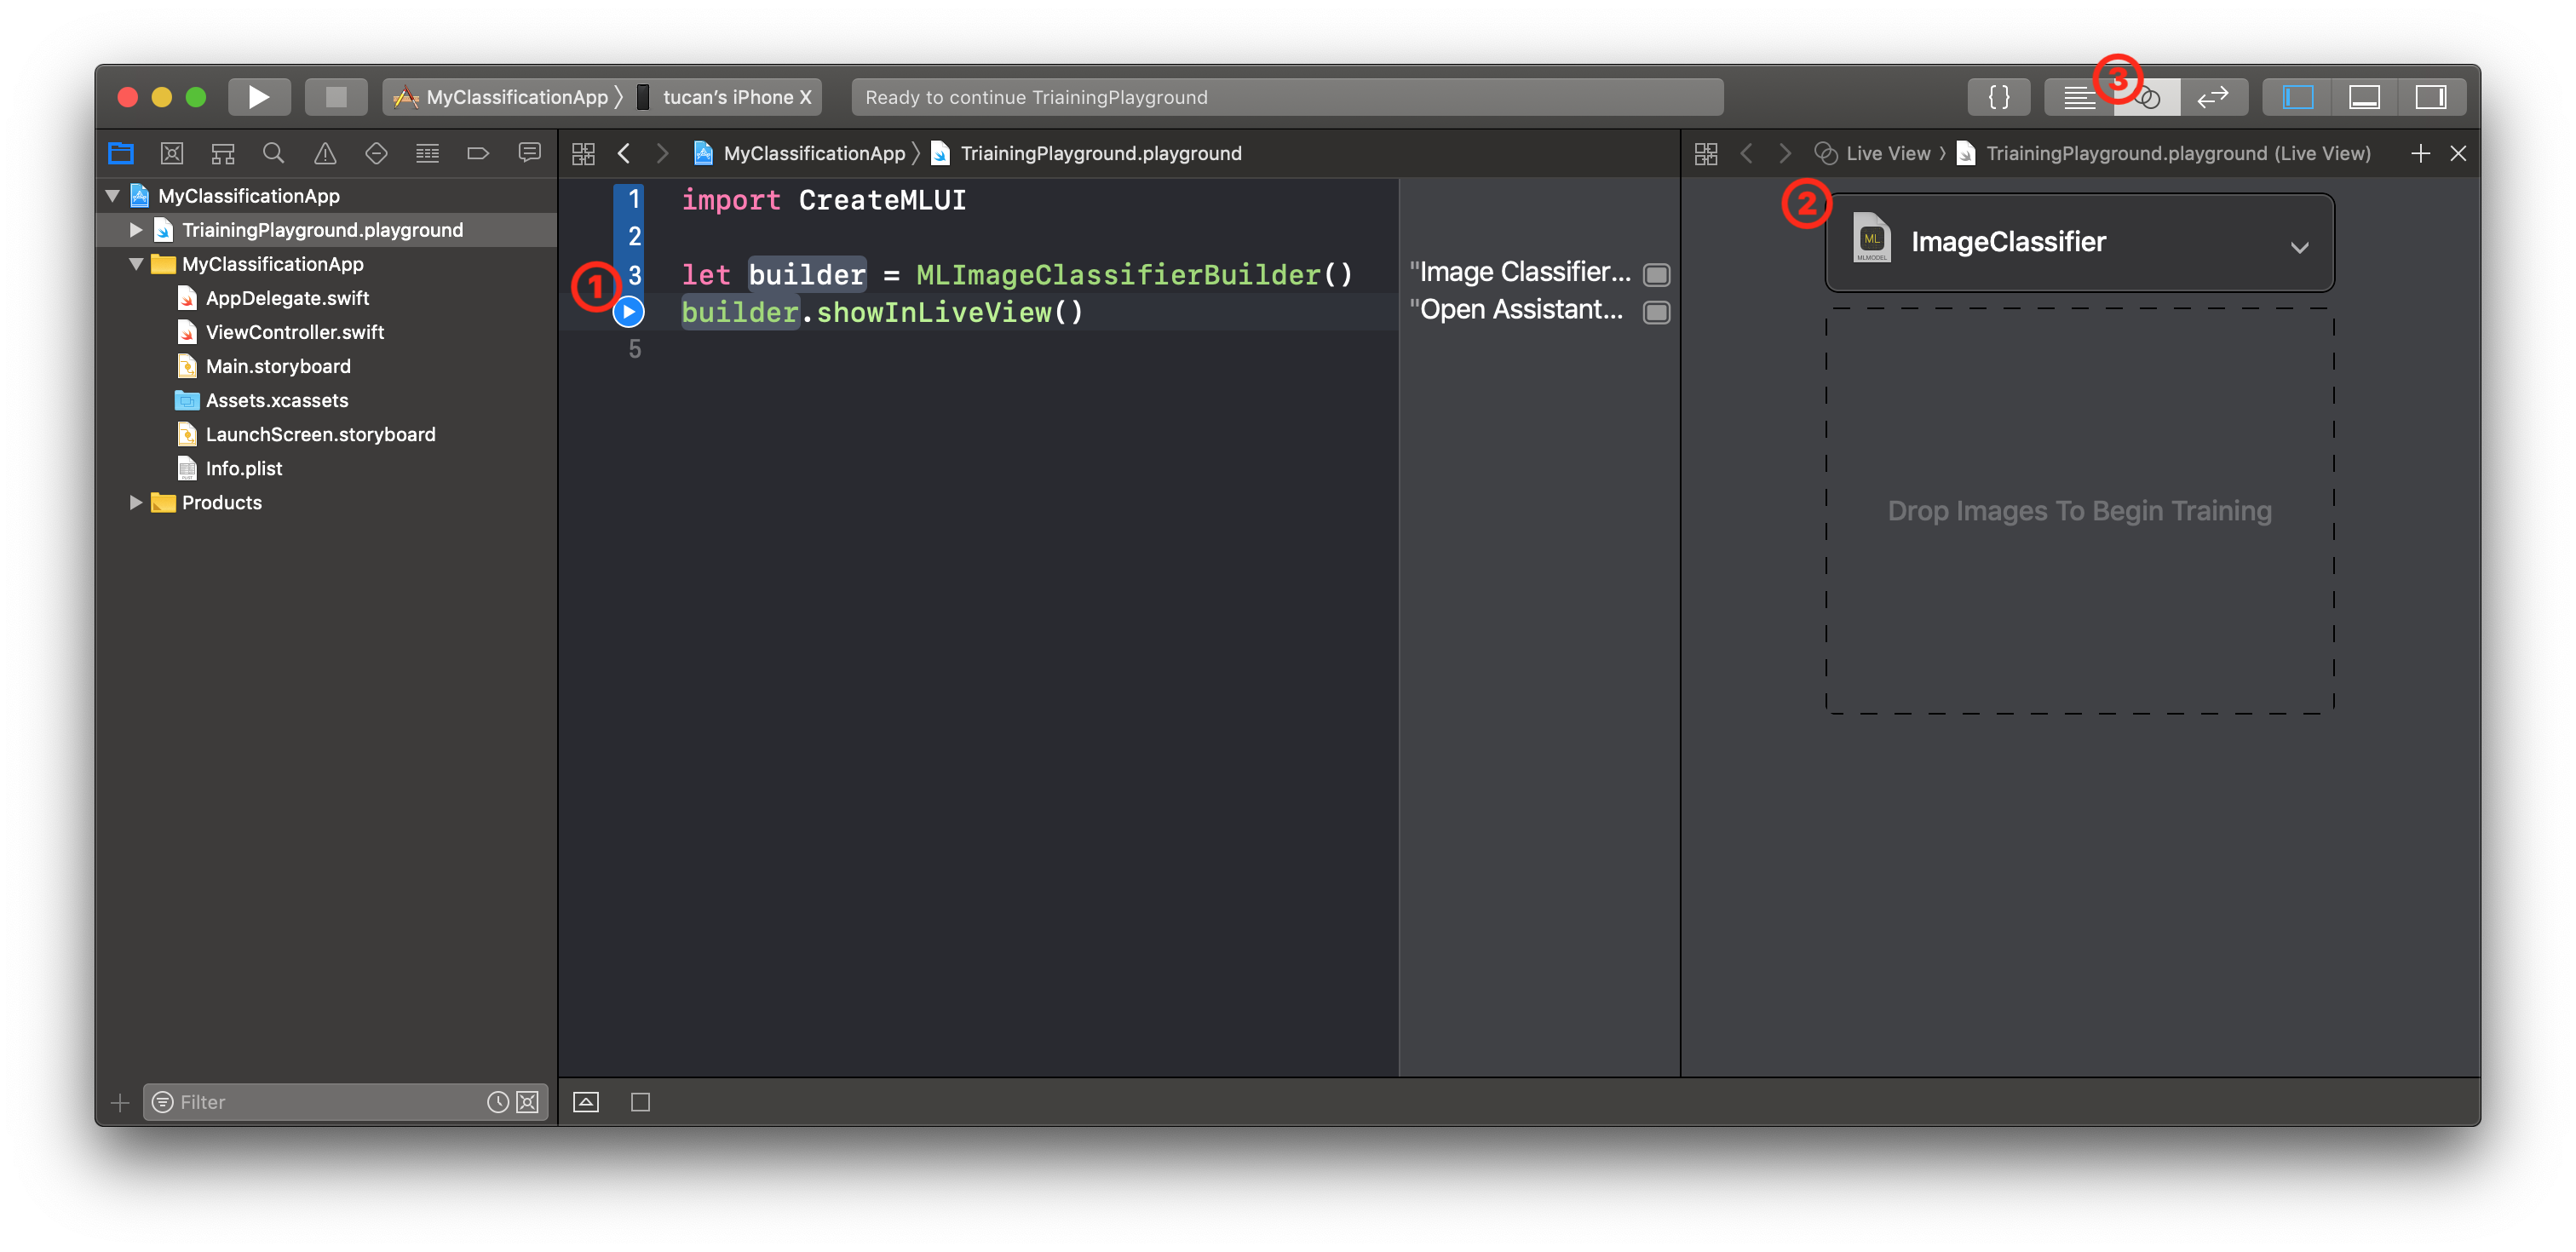The image size is (2576, 1252).
Task: Click the Live View breadcrumb item
Action: 1886,153
